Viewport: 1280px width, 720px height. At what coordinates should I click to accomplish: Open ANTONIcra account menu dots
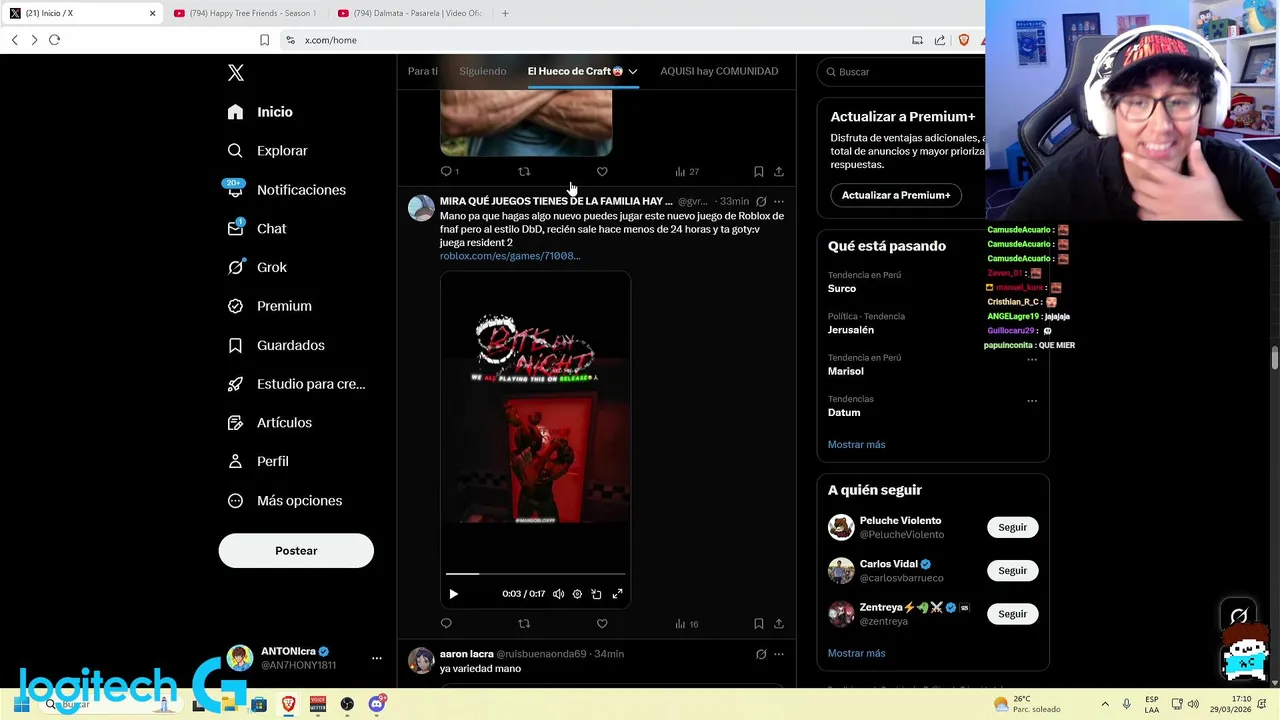(x=377, y=658)
